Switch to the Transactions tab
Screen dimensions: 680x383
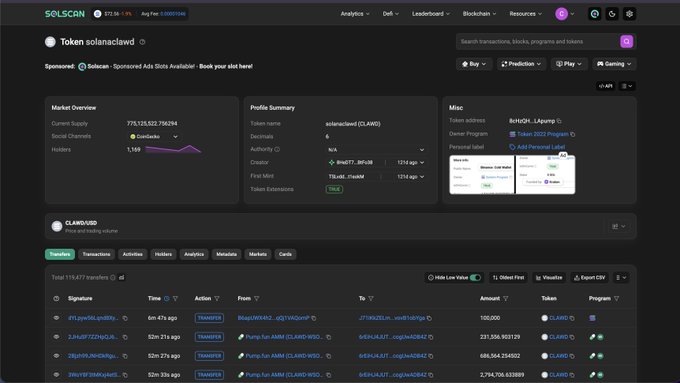tap(96, 254)
